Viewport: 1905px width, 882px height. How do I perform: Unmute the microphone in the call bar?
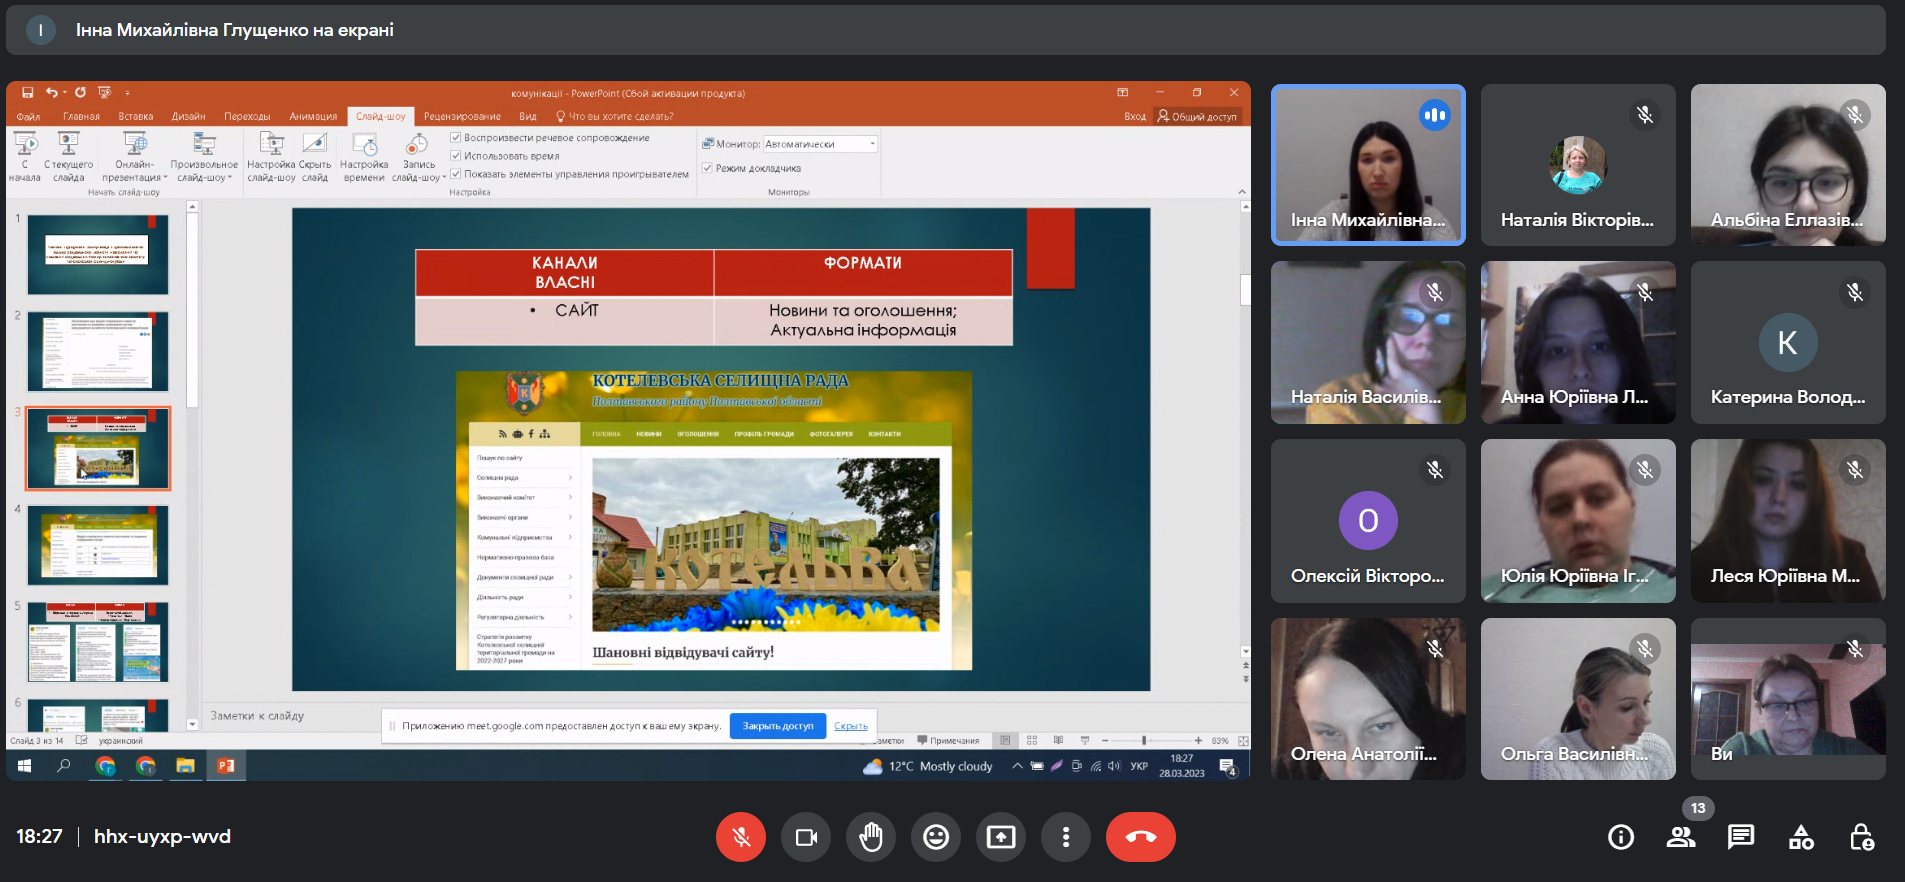[741, 837]
